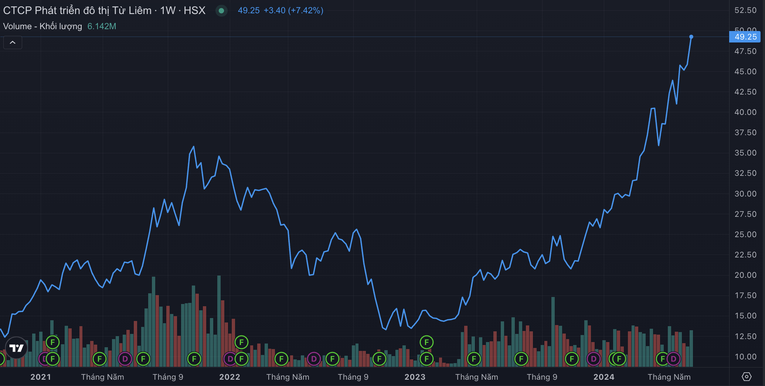Open the last D marker above Tháng Năm 2024
The image size is (765, 386).
pos(673,359)
